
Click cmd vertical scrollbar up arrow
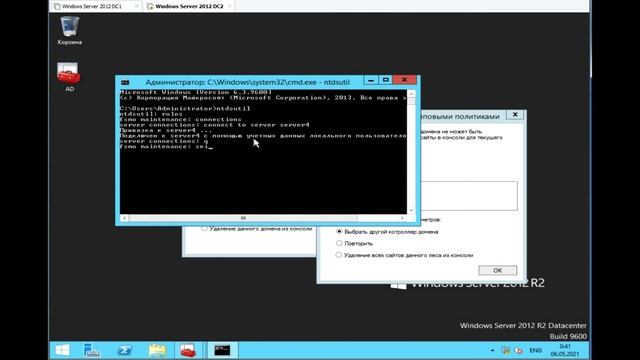coord(411,94)
